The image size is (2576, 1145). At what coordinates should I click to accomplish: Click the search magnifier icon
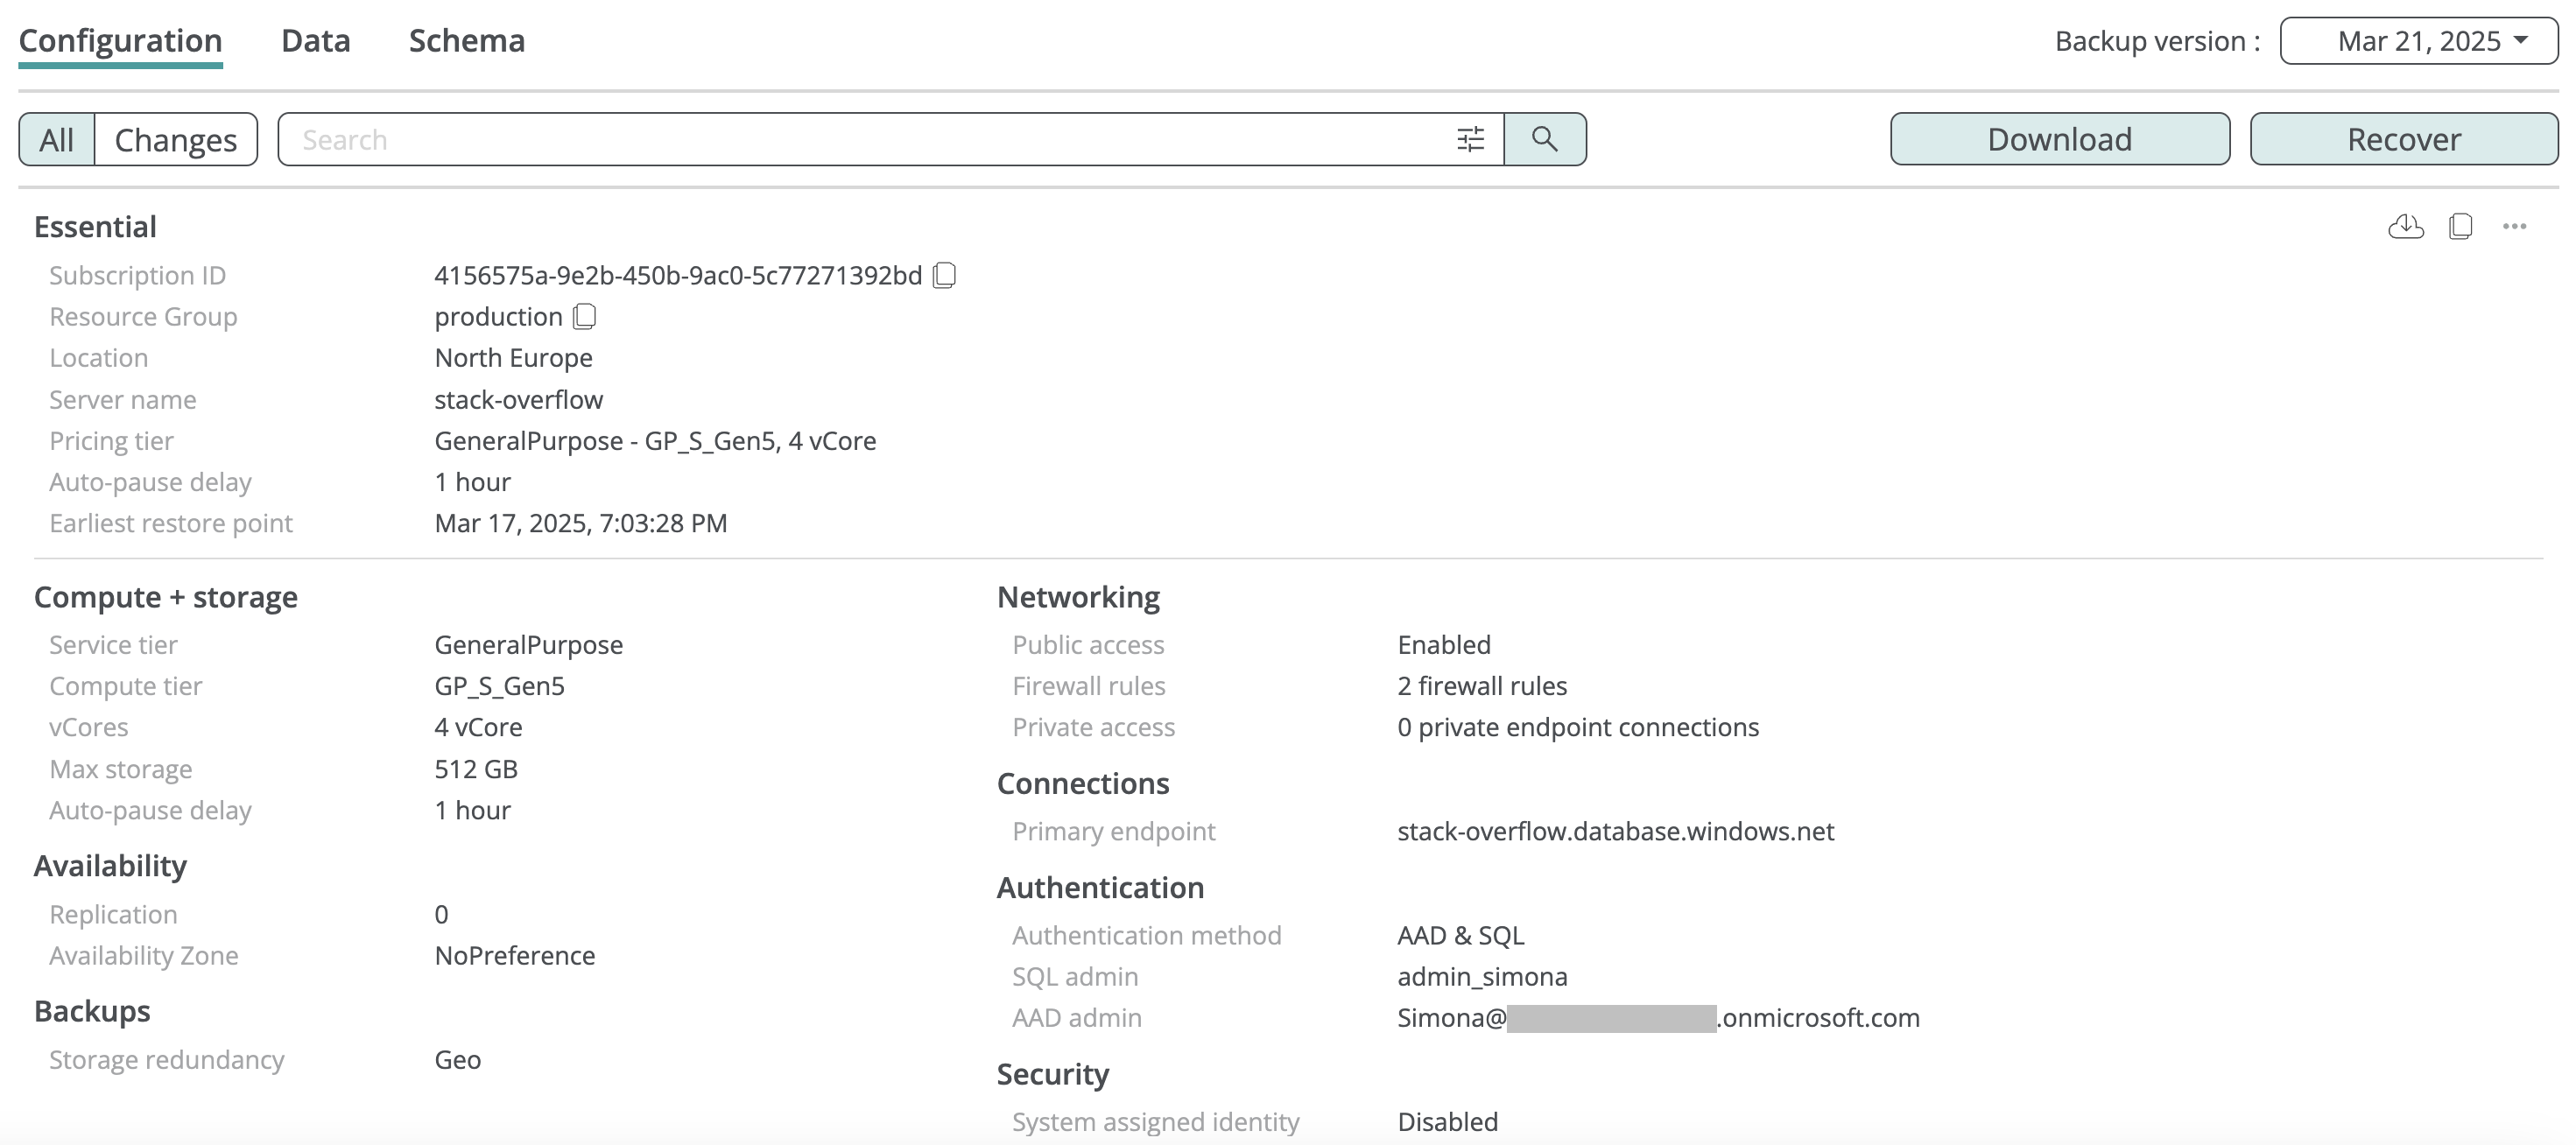click(1544, 139)
